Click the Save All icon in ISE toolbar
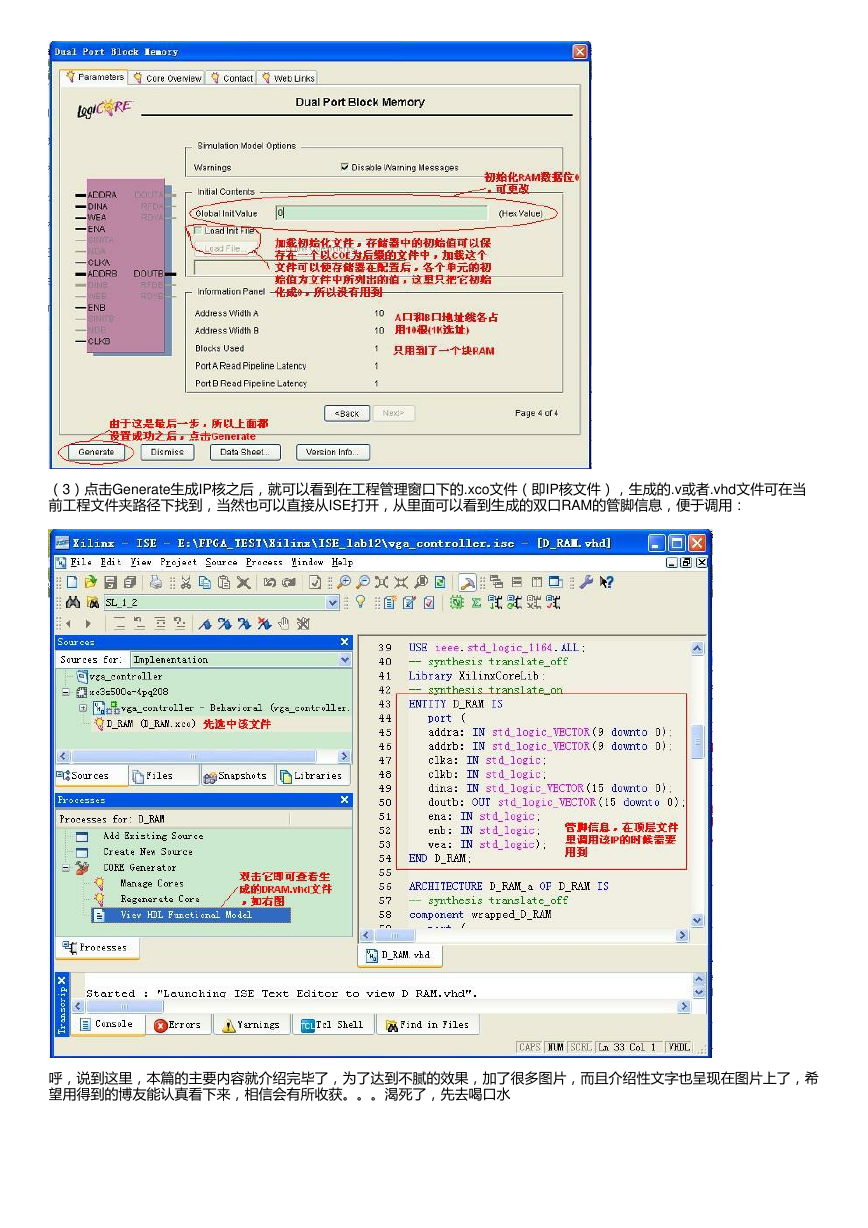The image size is (868, 1228). point(128,582)
